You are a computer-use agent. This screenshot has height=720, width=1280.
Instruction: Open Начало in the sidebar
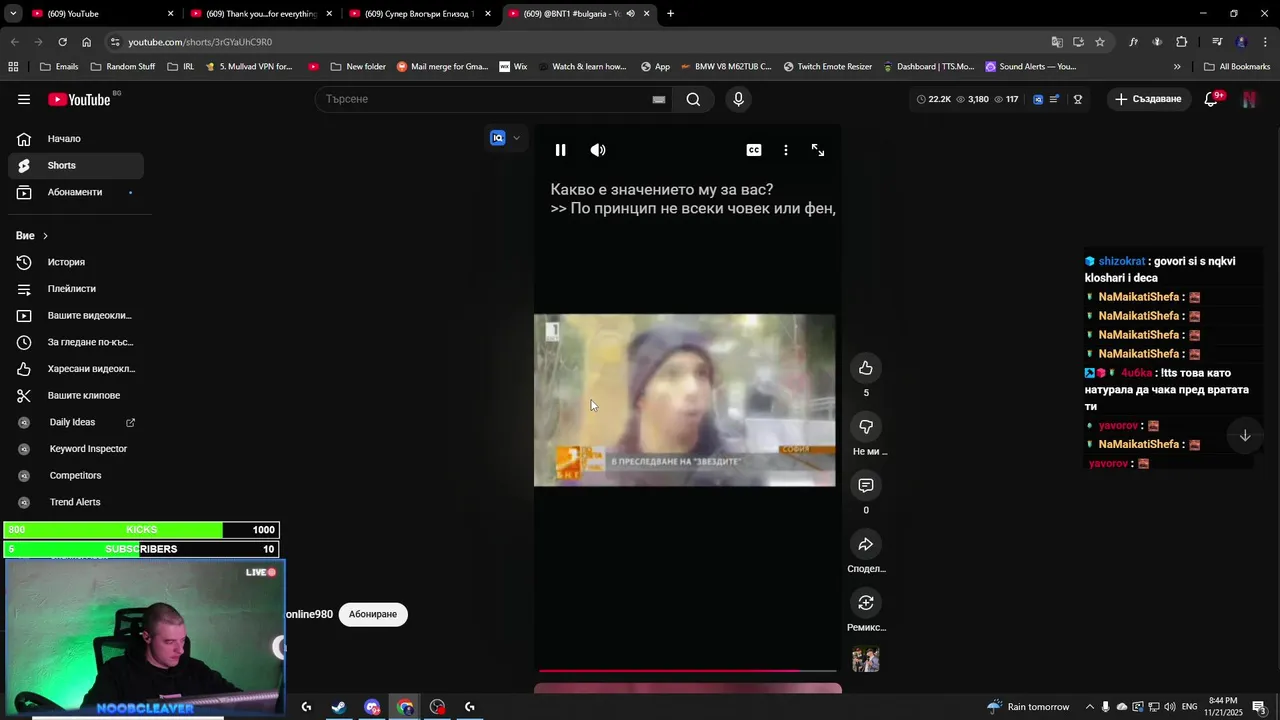(76, 139)
